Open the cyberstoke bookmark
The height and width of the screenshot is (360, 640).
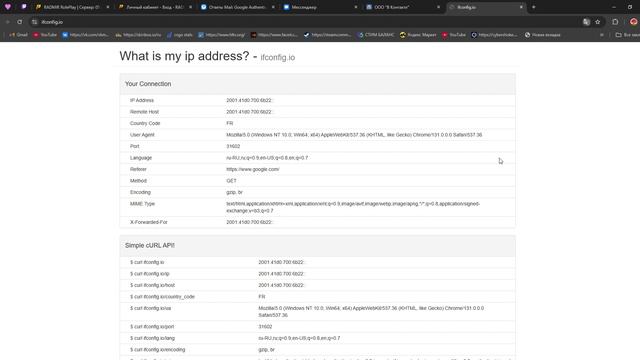pyautogui.click(x=494, y=35)
